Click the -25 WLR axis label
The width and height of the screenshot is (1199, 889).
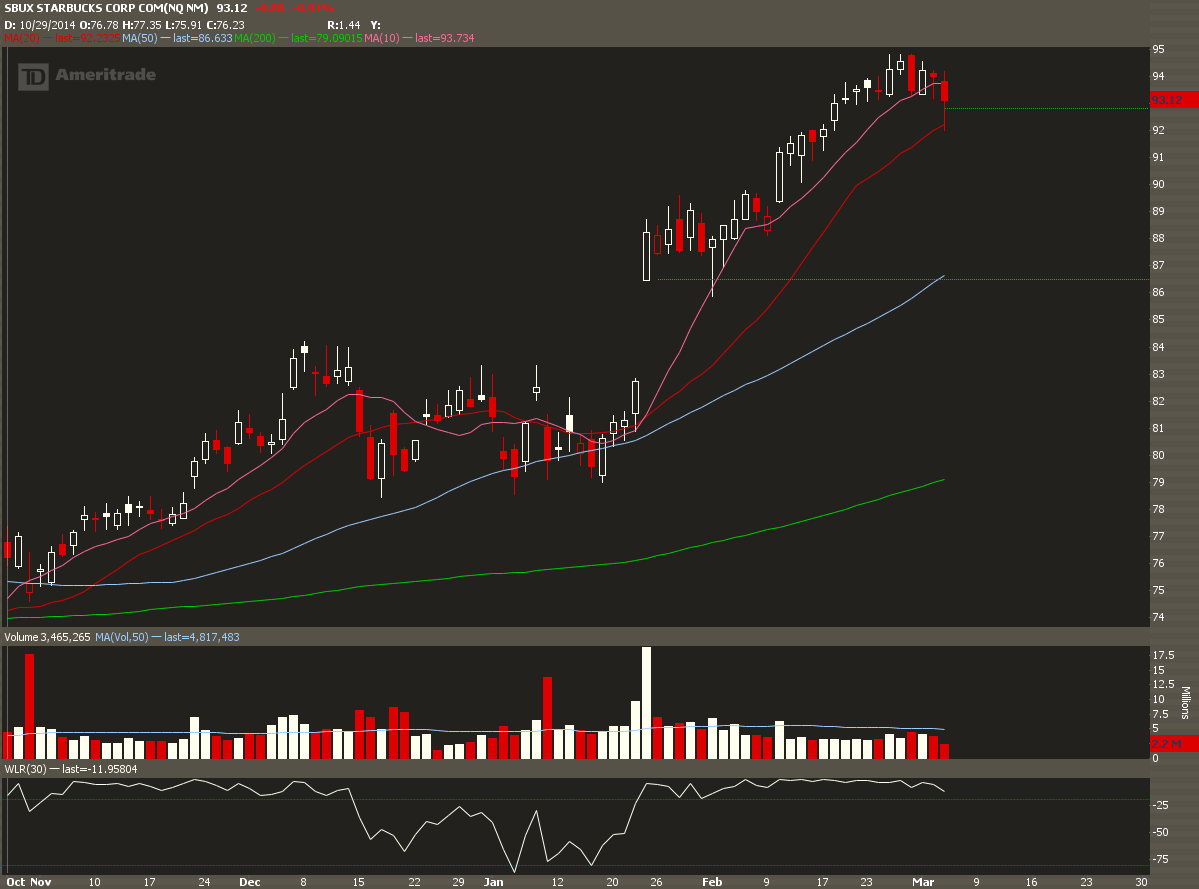pyautogui.click(x=1160, y=805)
